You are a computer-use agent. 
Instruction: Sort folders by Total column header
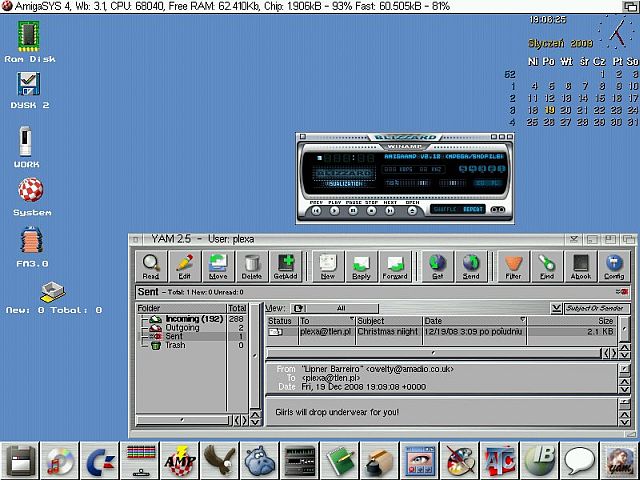pyautogui.click(x=237, y=308)
